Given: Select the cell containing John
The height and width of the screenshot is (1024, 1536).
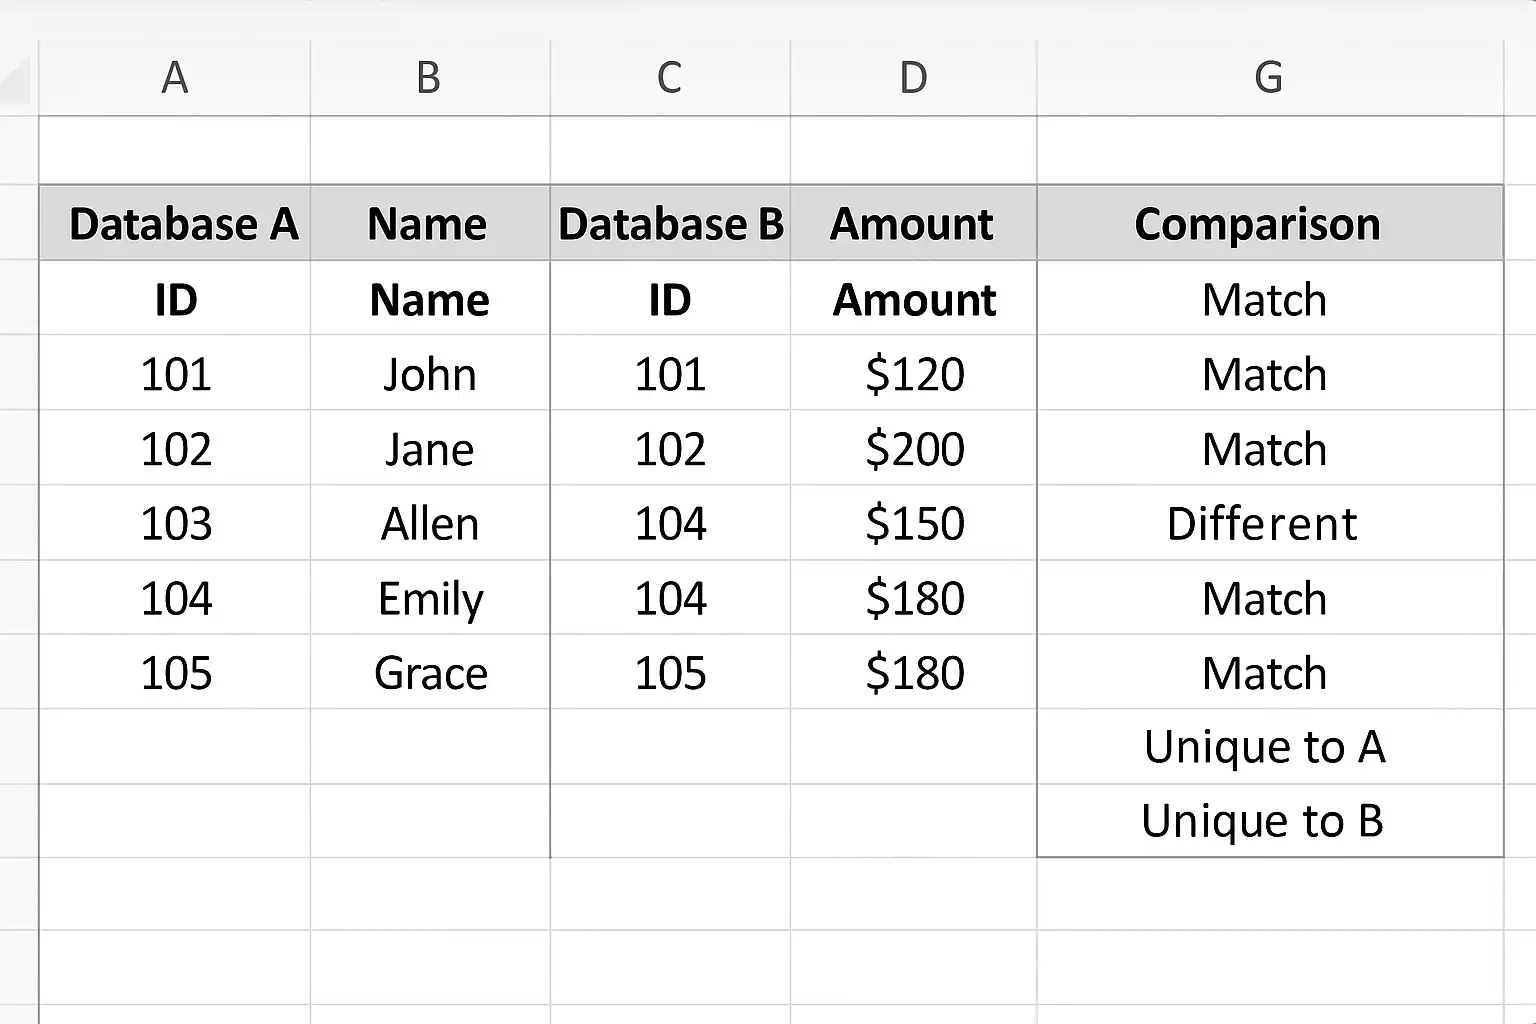Looking at the screenshot, I should pyautogui.click(x=430, y=373).
